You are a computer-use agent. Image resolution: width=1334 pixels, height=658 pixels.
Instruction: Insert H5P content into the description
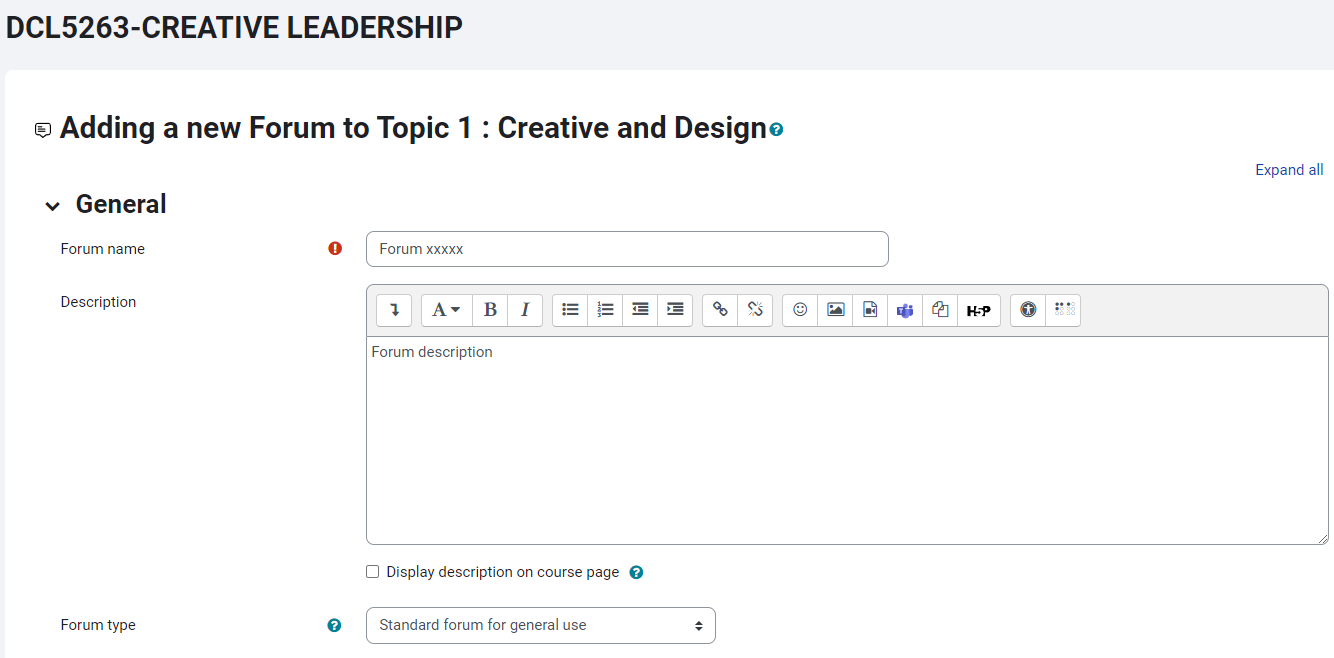[x=978, y=310]
